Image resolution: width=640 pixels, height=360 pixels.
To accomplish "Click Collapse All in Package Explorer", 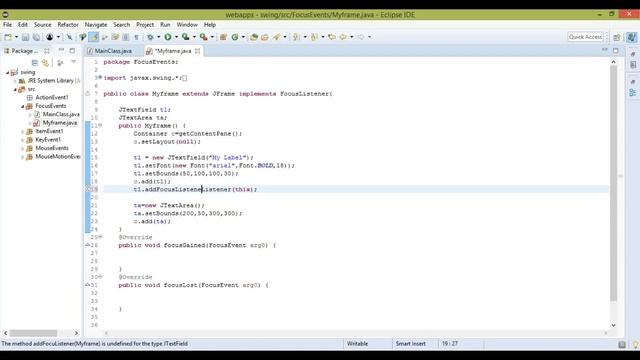I will coord(35,63).
